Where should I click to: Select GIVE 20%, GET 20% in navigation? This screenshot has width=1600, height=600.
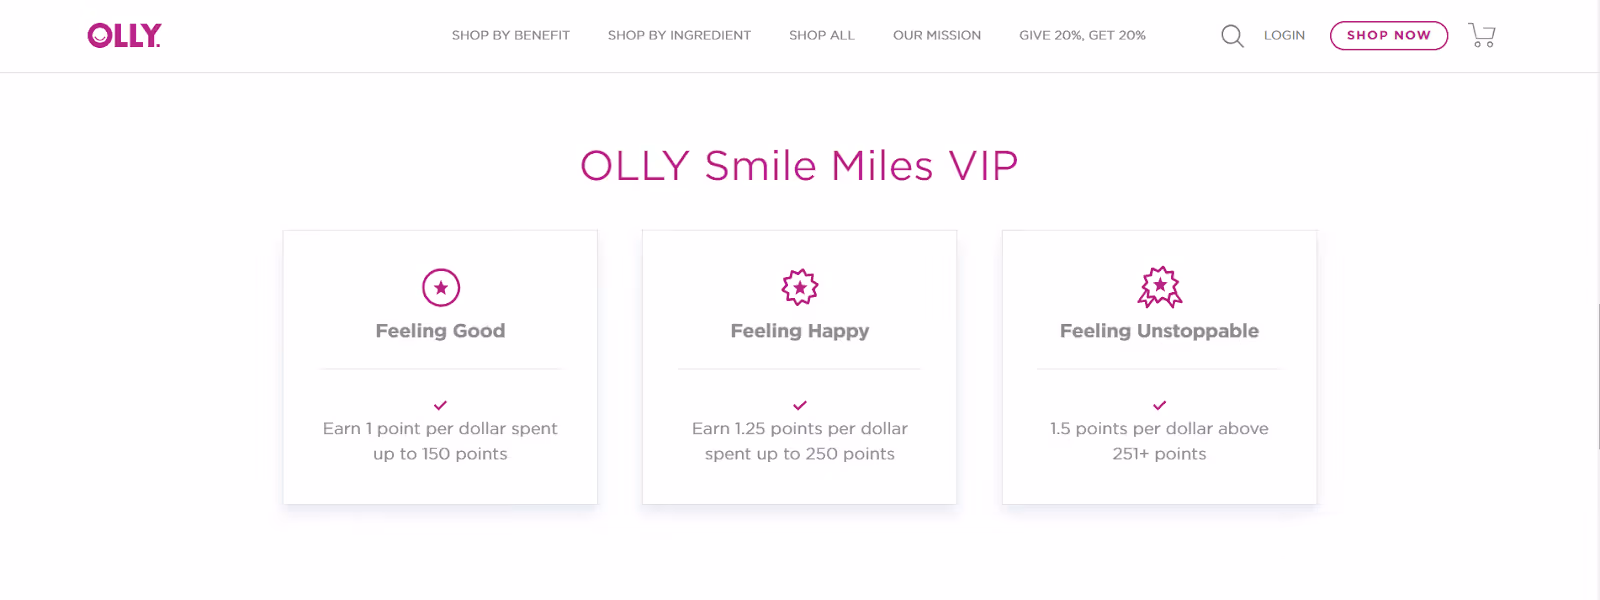coord(1082,35)
